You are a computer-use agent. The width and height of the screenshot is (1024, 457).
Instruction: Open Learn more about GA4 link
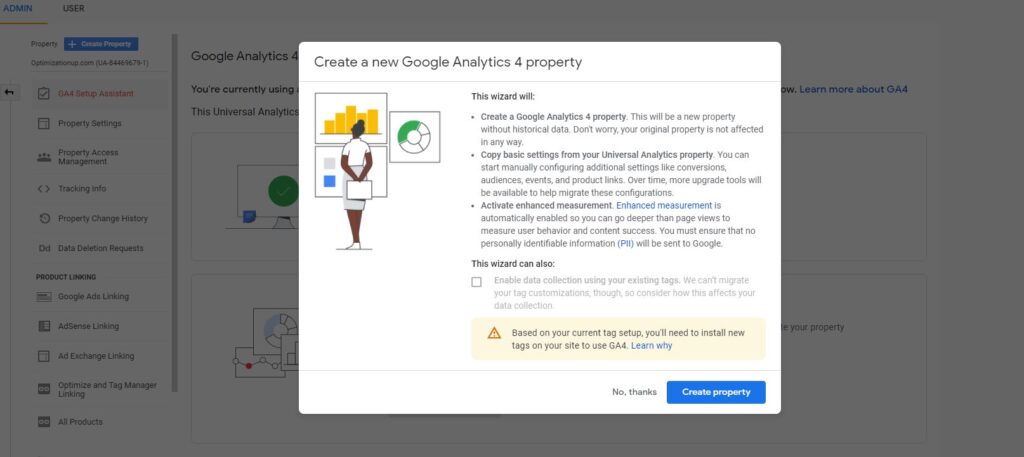point(854,89)
